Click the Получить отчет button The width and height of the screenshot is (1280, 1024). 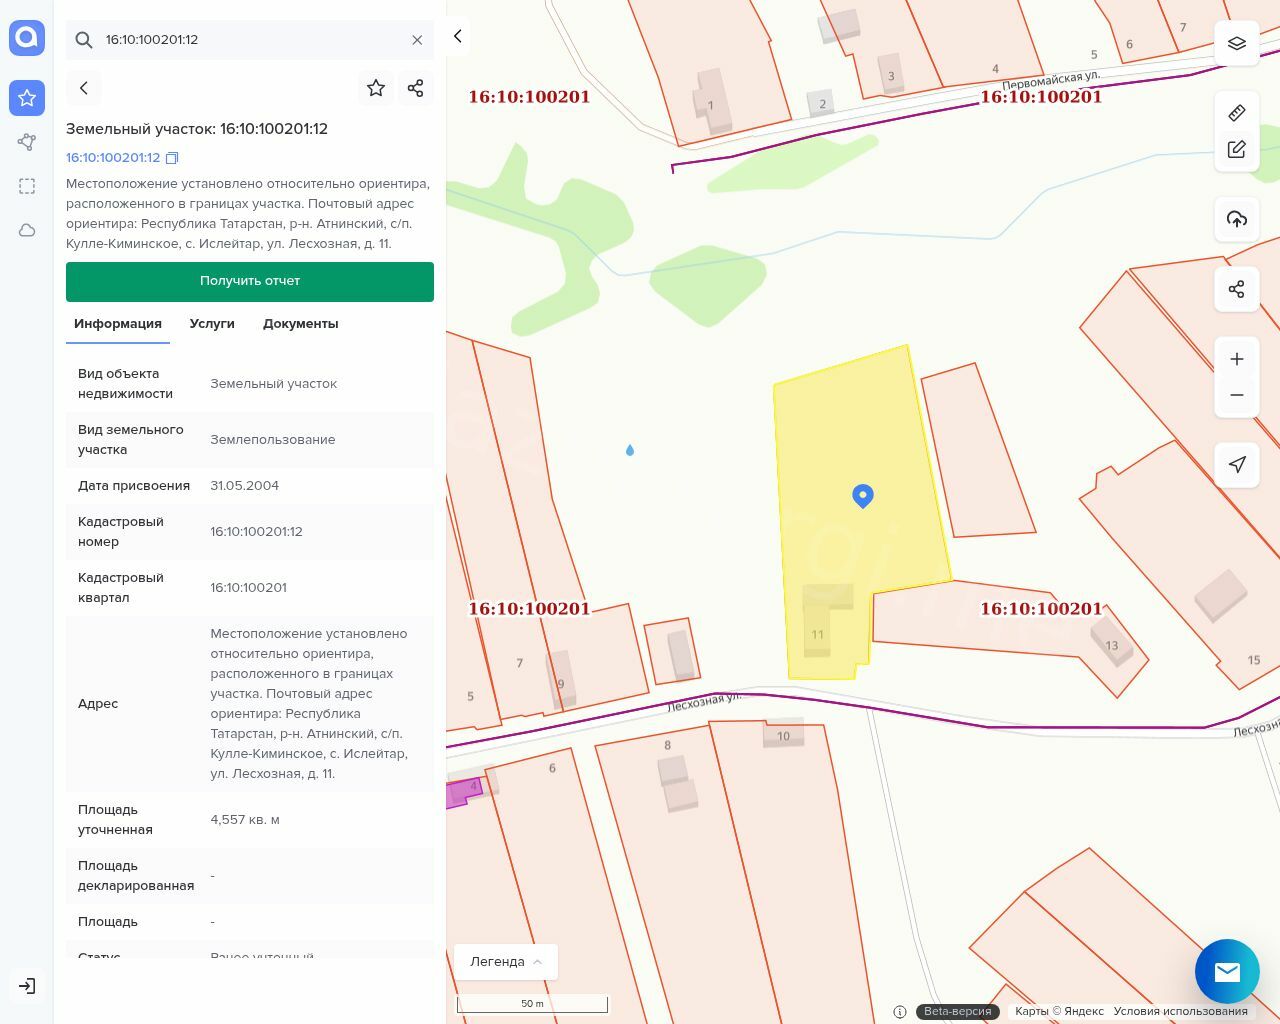[250, 281]
